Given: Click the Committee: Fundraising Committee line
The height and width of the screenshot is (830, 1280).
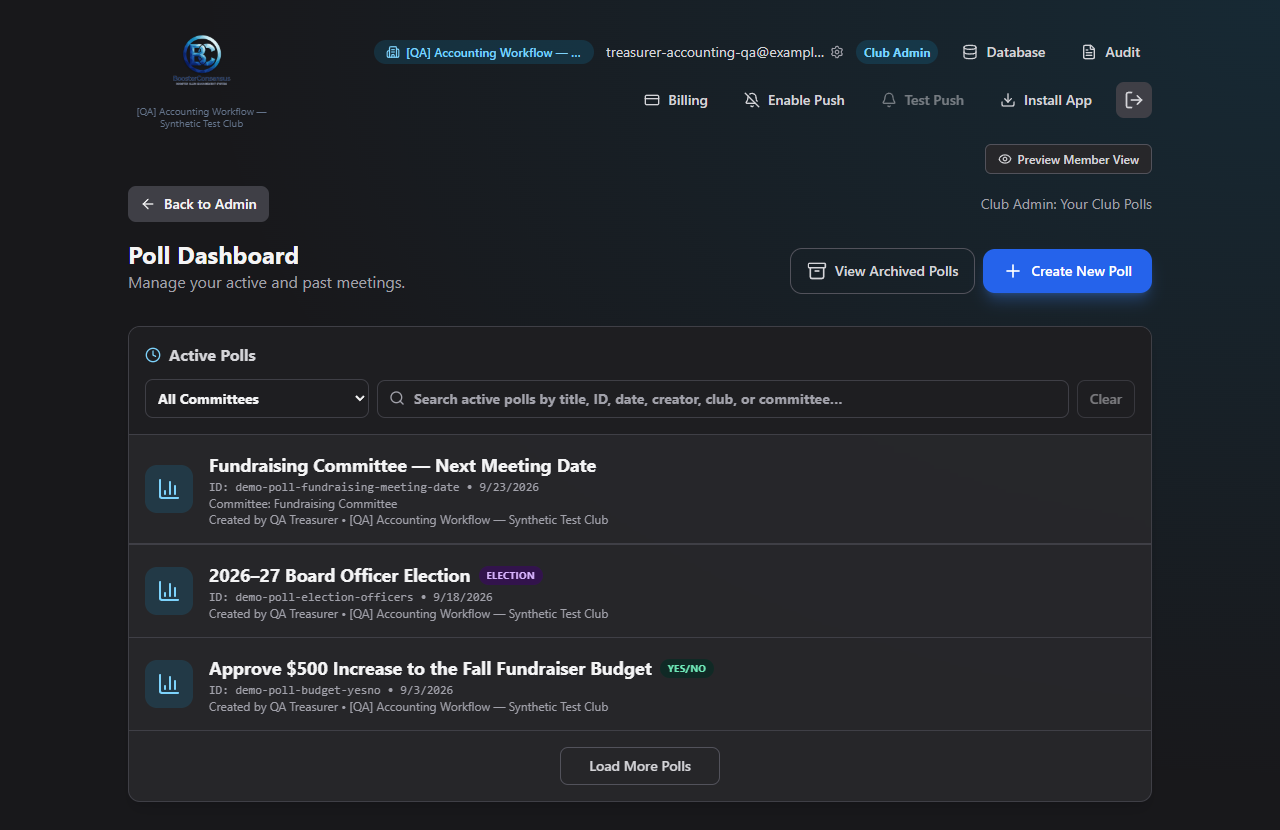Looking at the screenshot, I should coord(303,504).
